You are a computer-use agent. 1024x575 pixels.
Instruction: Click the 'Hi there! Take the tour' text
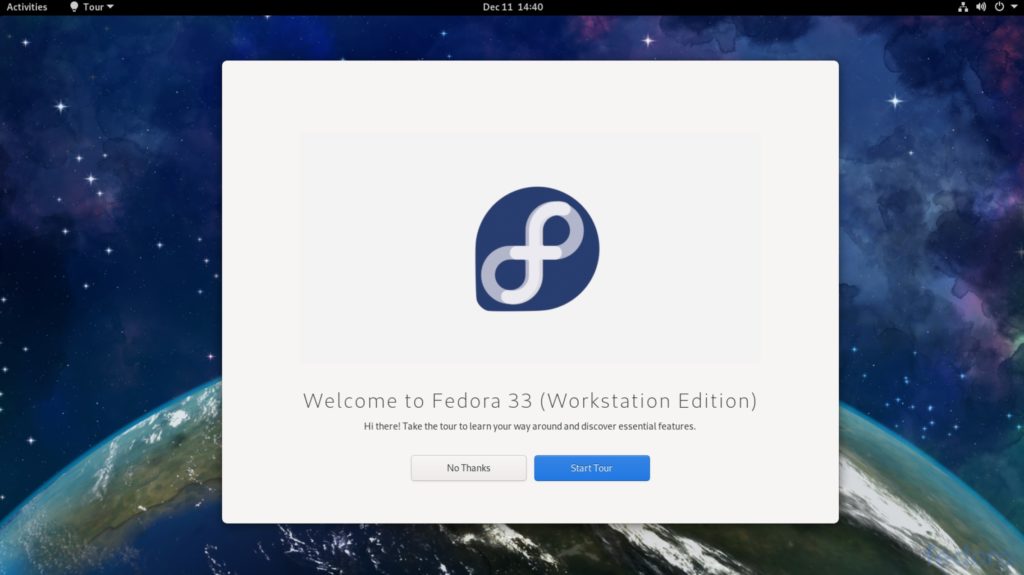(530, 426)
